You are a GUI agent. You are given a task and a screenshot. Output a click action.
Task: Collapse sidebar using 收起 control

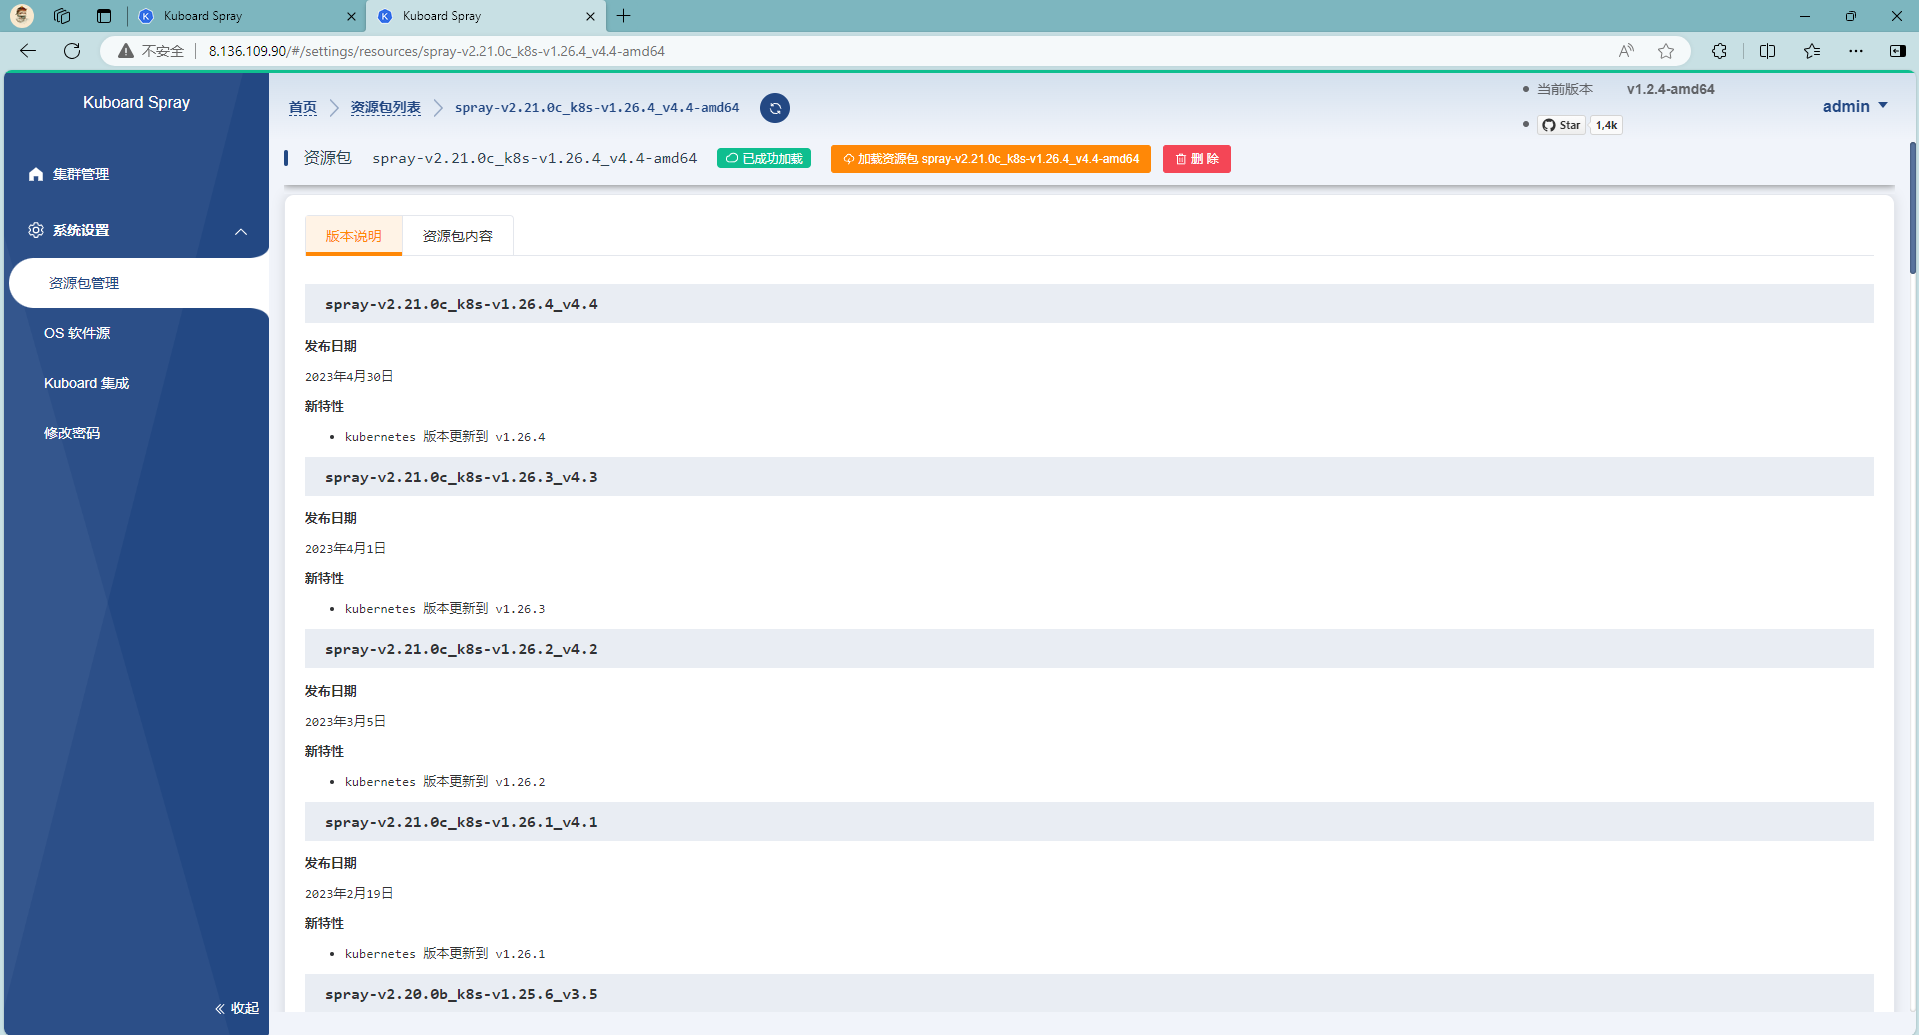click(x=237, y=1008)
